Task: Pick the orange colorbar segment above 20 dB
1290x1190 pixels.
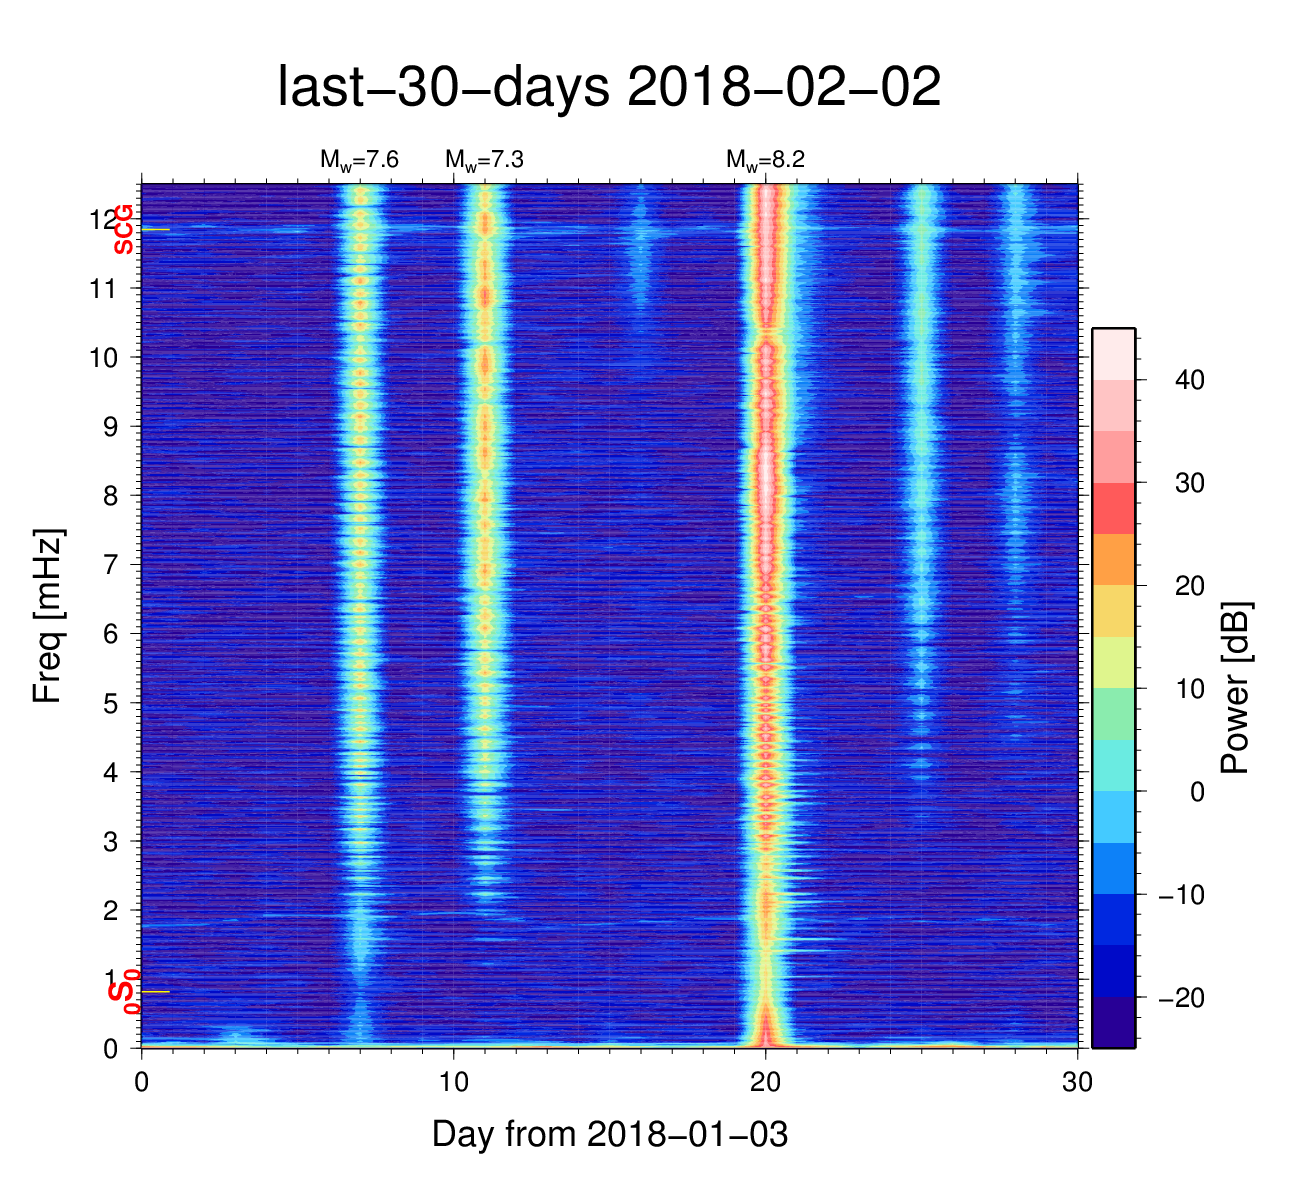Action: [x=1113, y=559]
